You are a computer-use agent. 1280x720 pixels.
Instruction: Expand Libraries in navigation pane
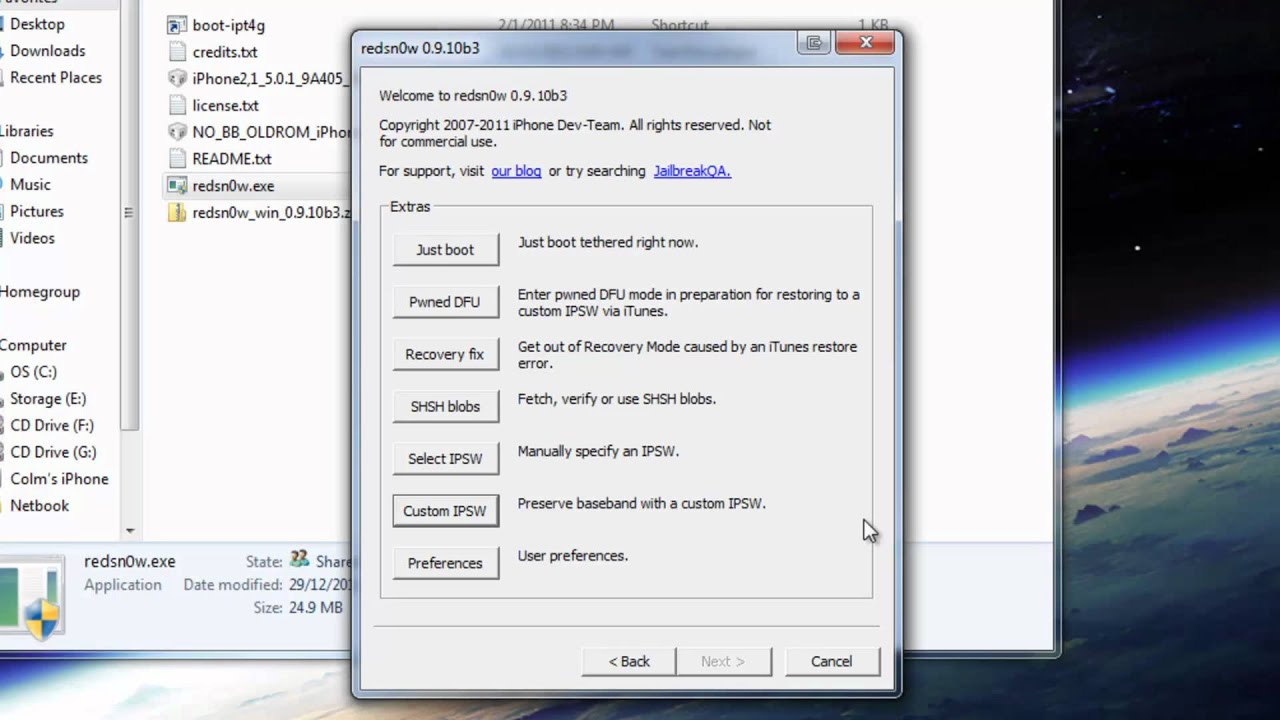27,131
